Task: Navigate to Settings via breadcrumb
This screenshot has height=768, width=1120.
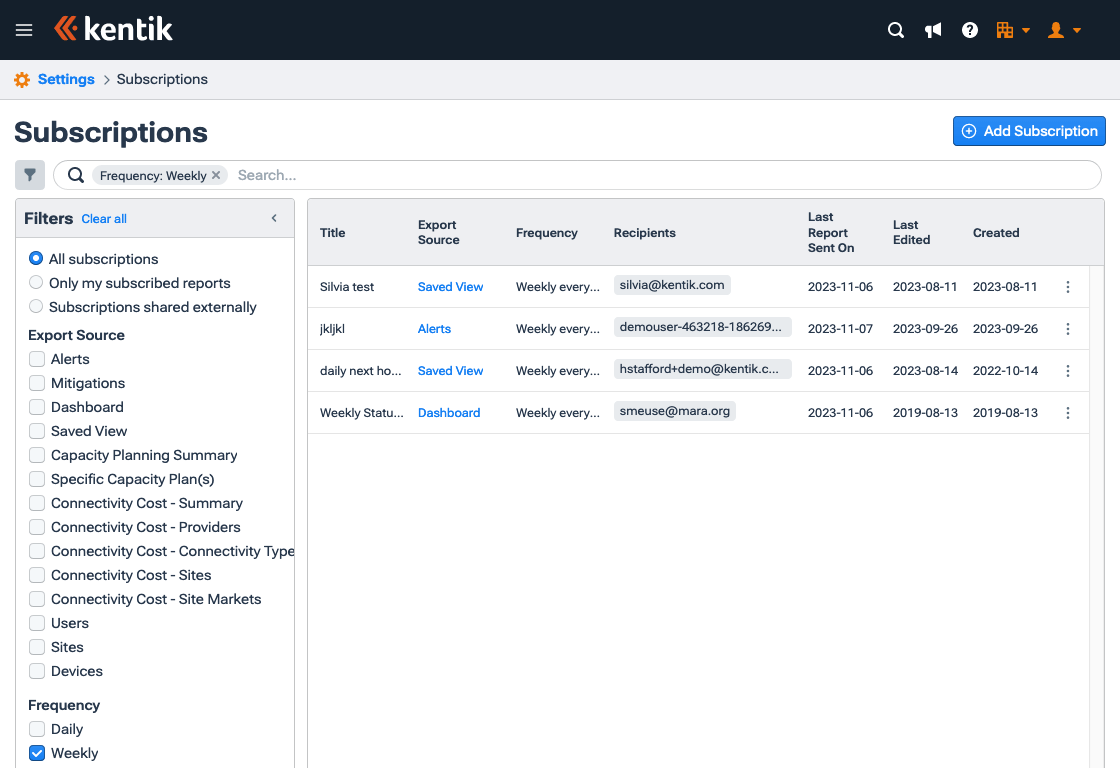Action: [x=66, y=78]
